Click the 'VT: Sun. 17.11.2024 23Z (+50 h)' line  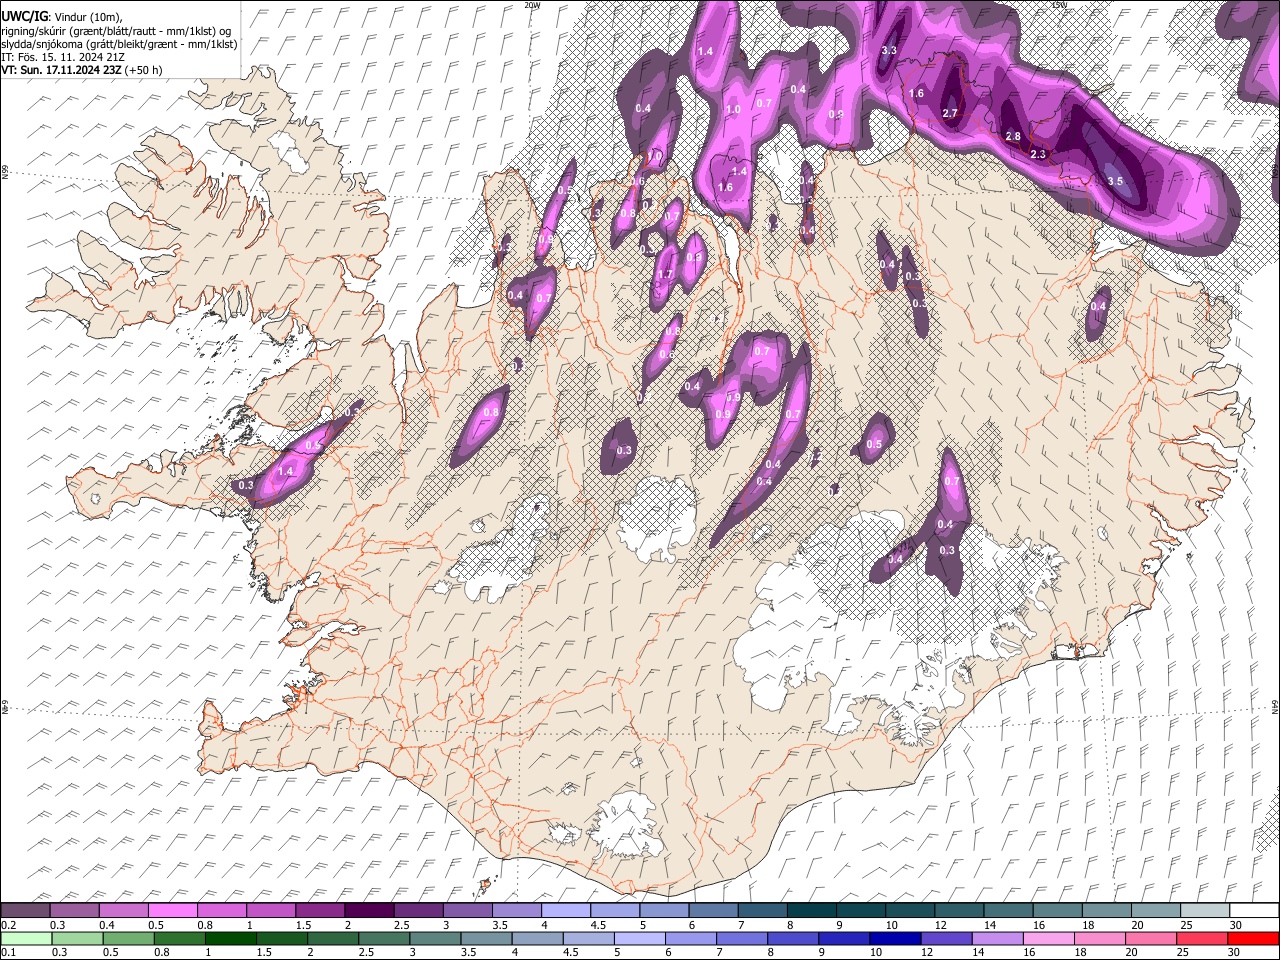pos(82,70)
